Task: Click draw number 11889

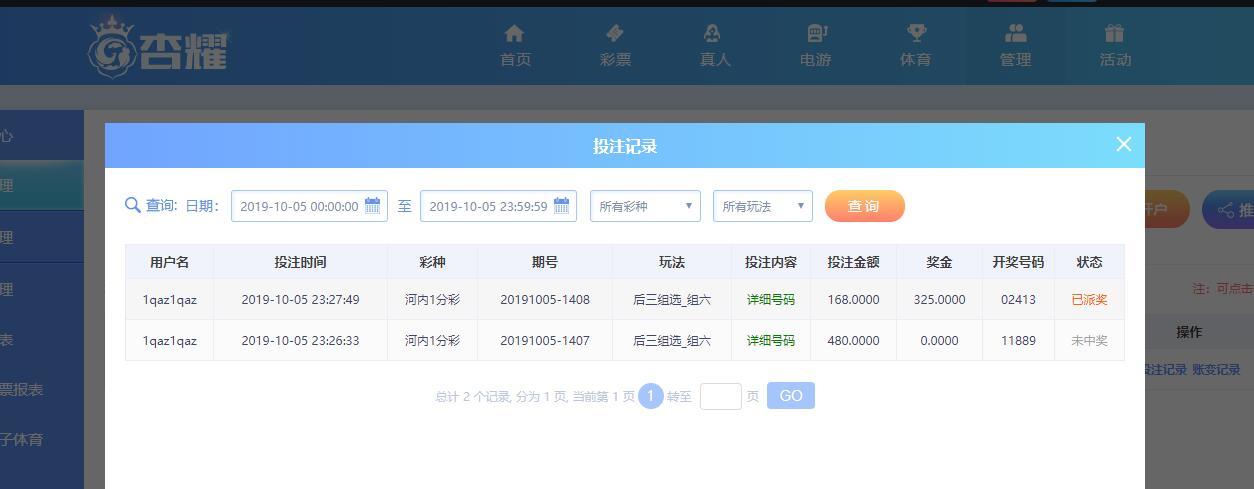Action: [1018, 340]
